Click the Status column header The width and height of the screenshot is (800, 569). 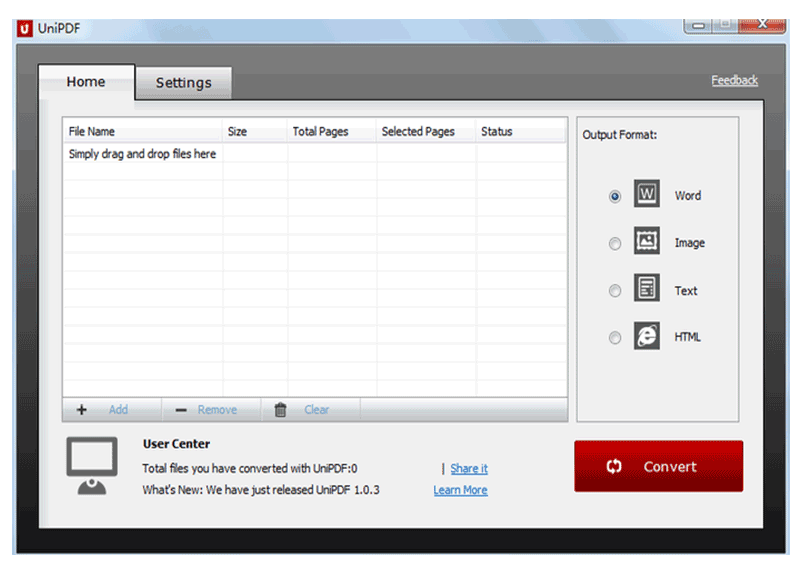520,131
